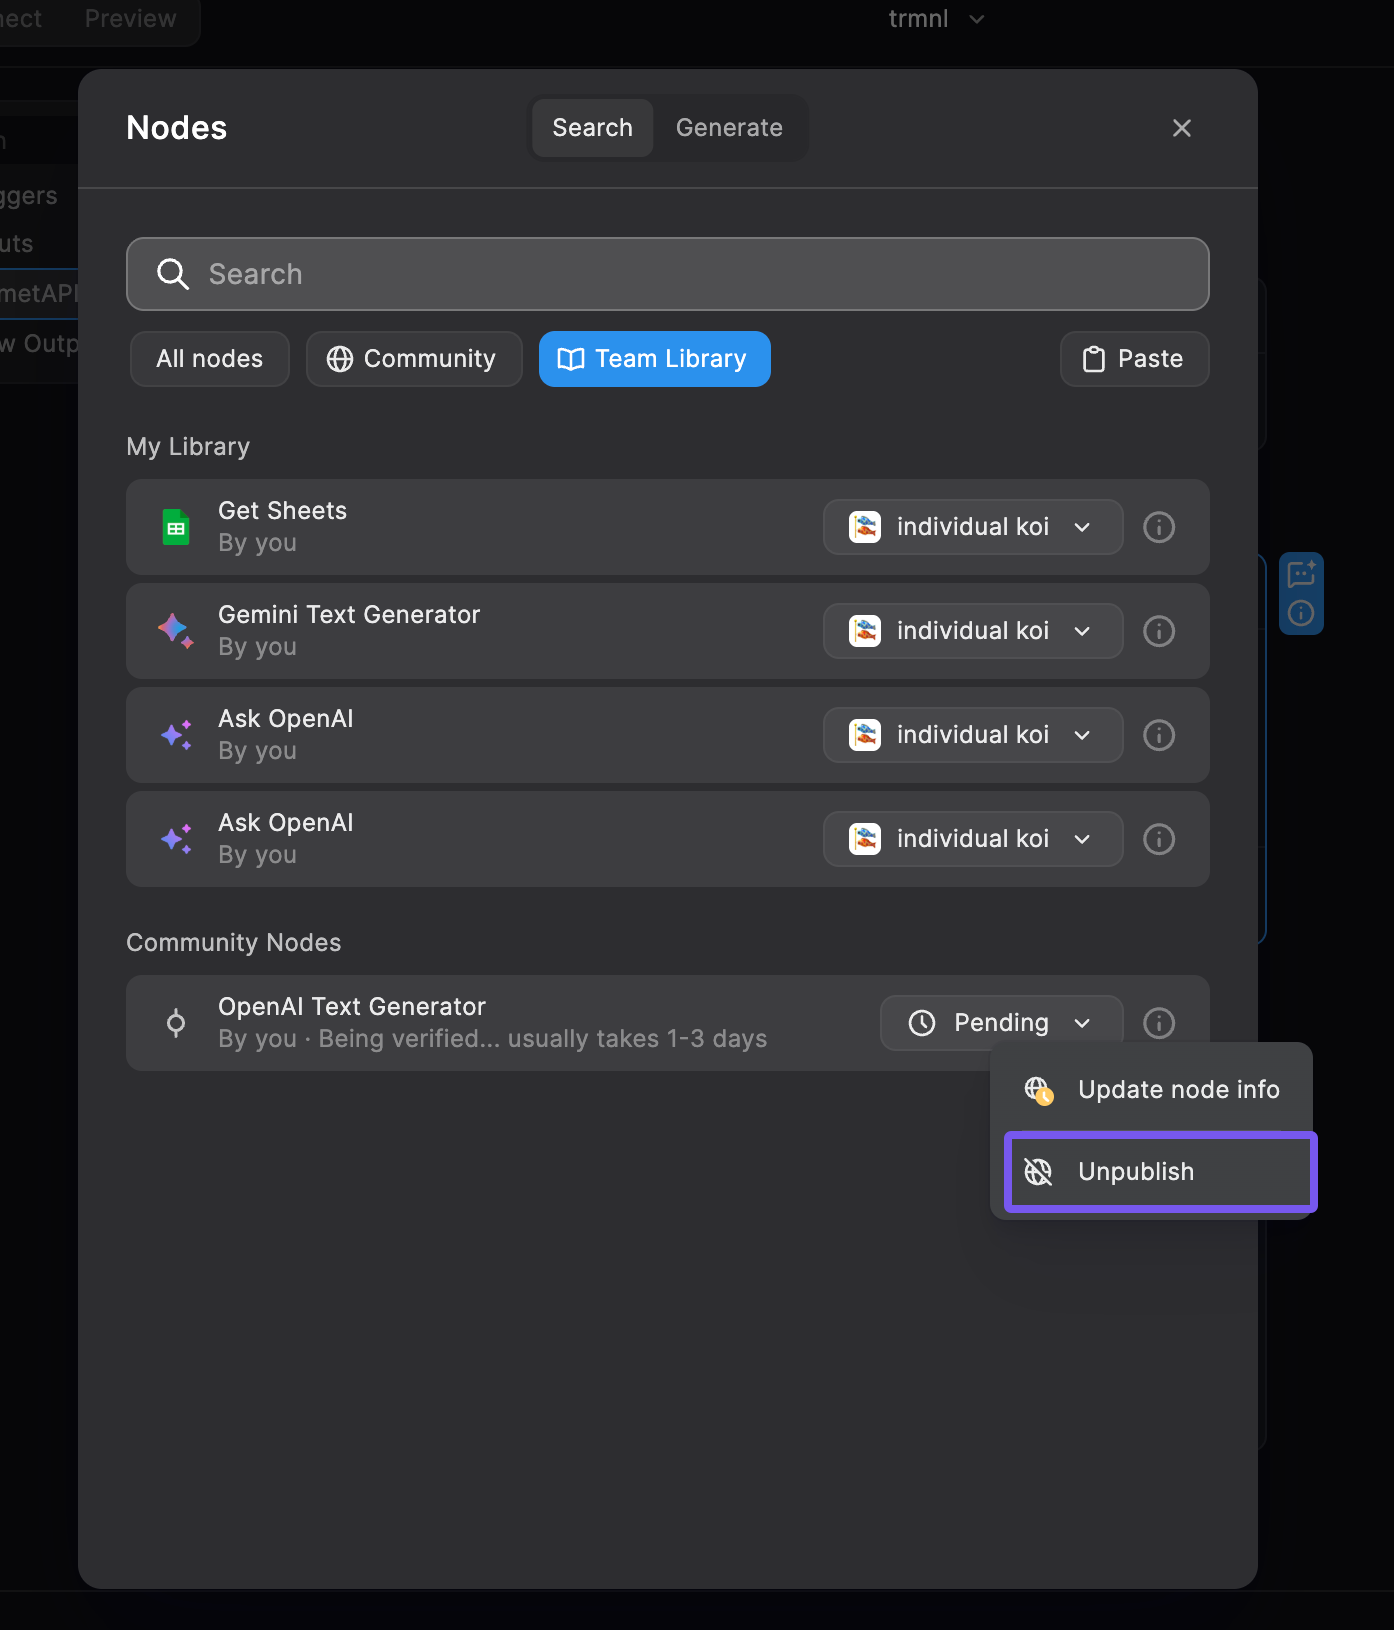The width and height of the screenshot is (1394, 1630).
Task: Close the Nodes dialog
Action: pyautogui.click(x=1182, y=128)
